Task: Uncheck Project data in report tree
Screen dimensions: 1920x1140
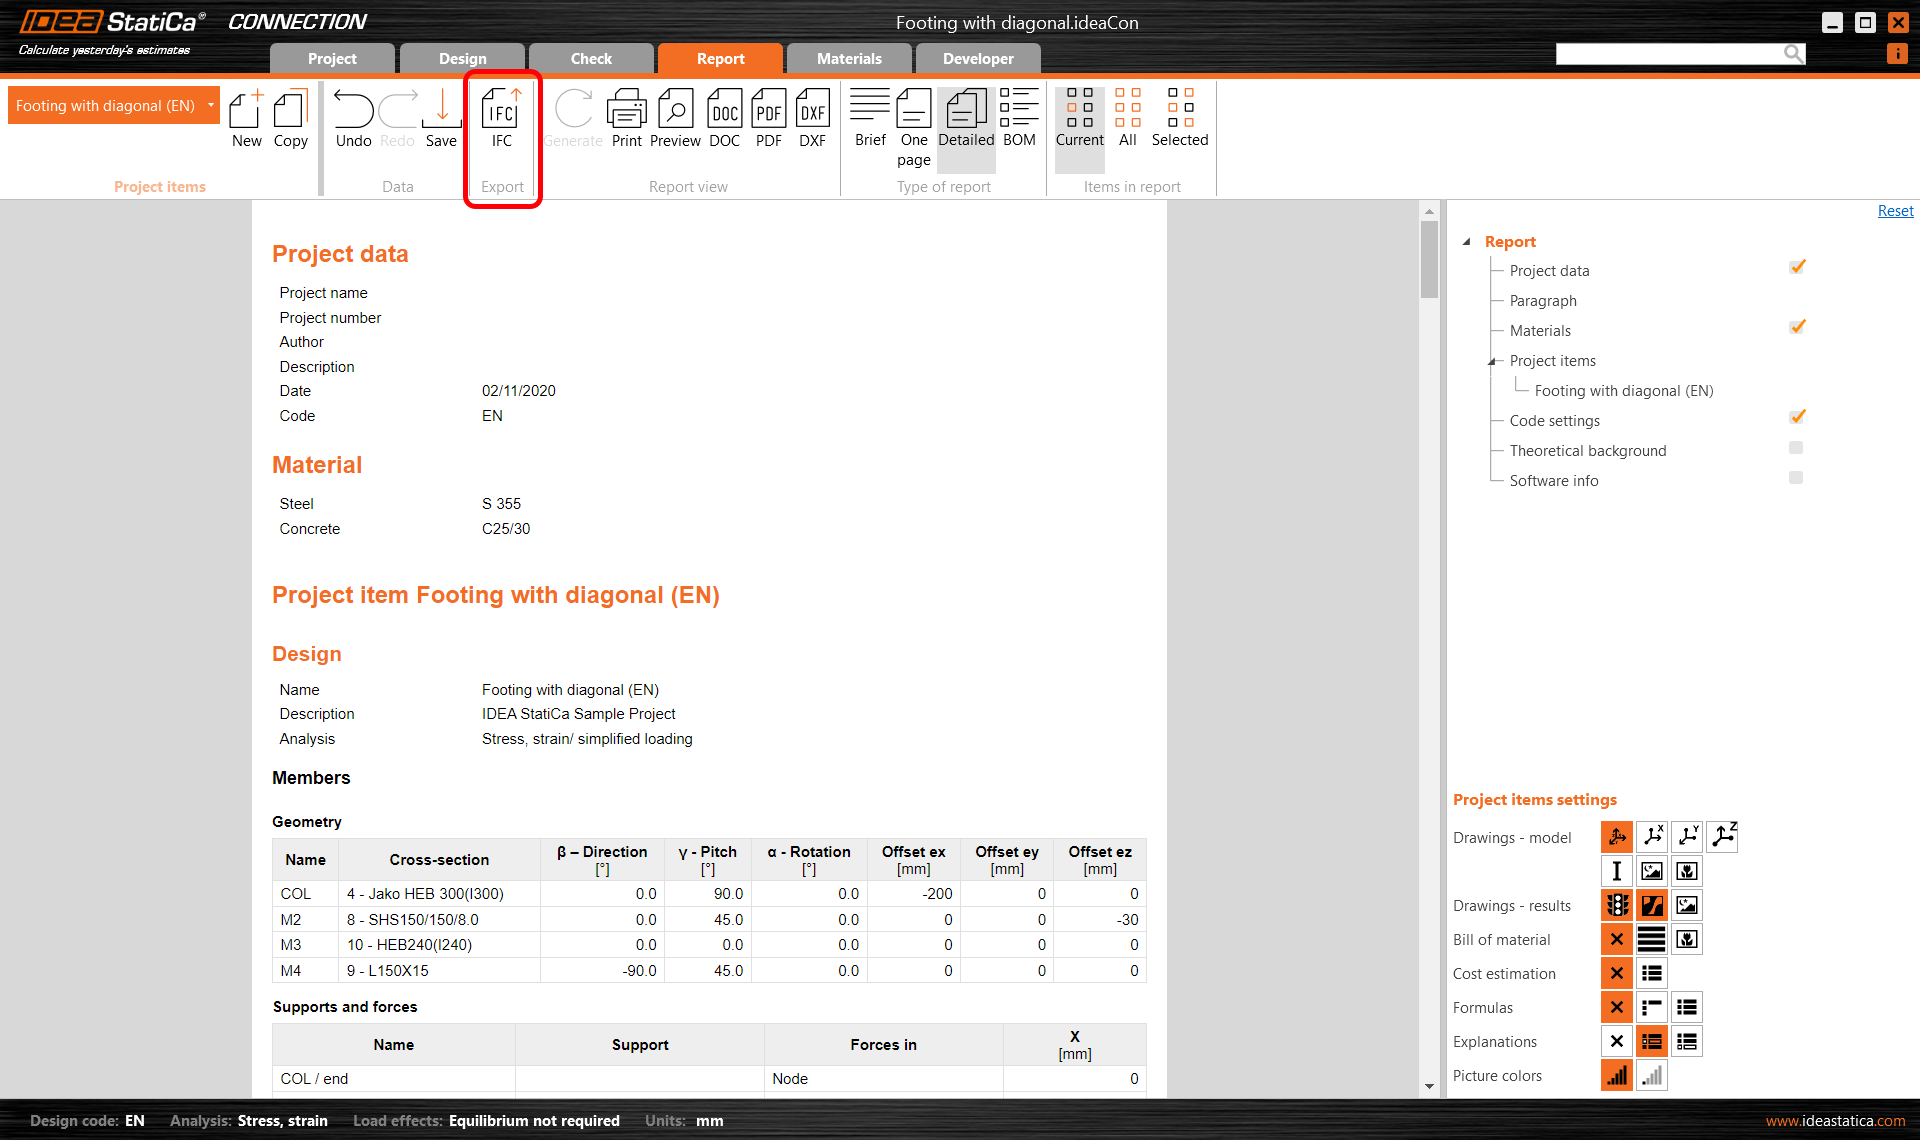Action: (x=1797, y=267)
